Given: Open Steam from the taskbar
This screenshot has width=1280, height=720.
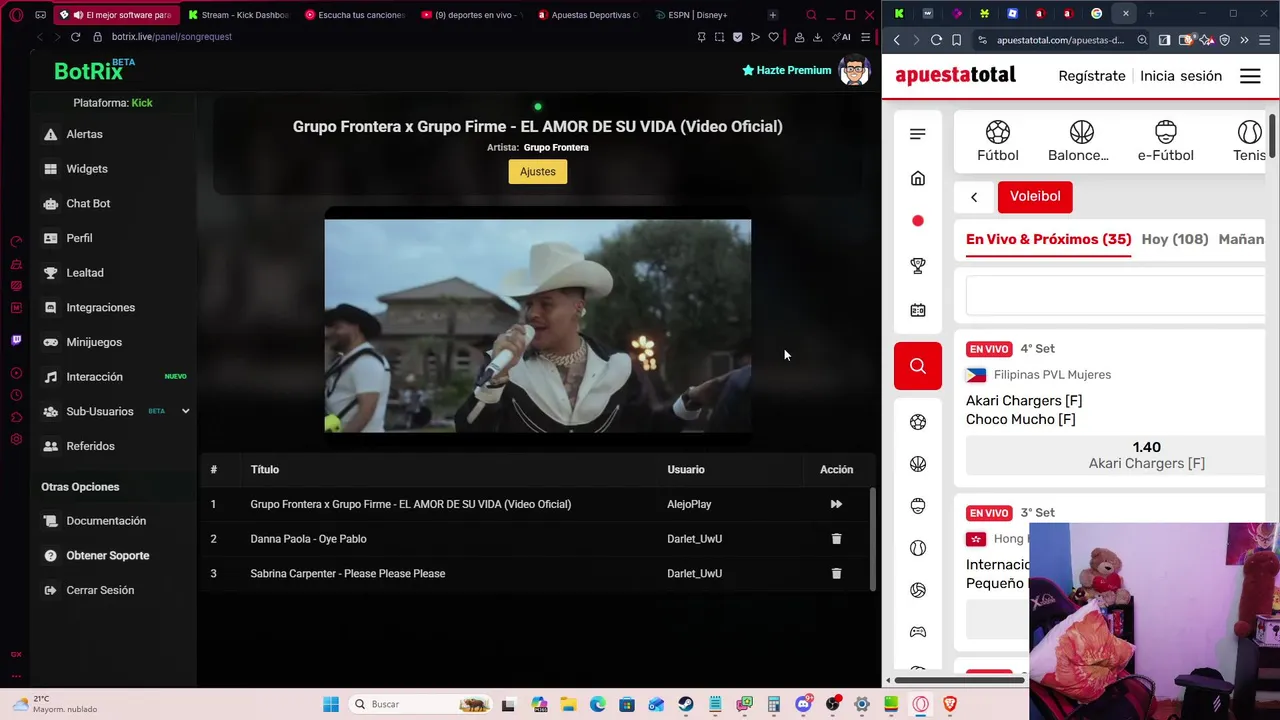Looking at the screenshot, I should click(685, 704).
